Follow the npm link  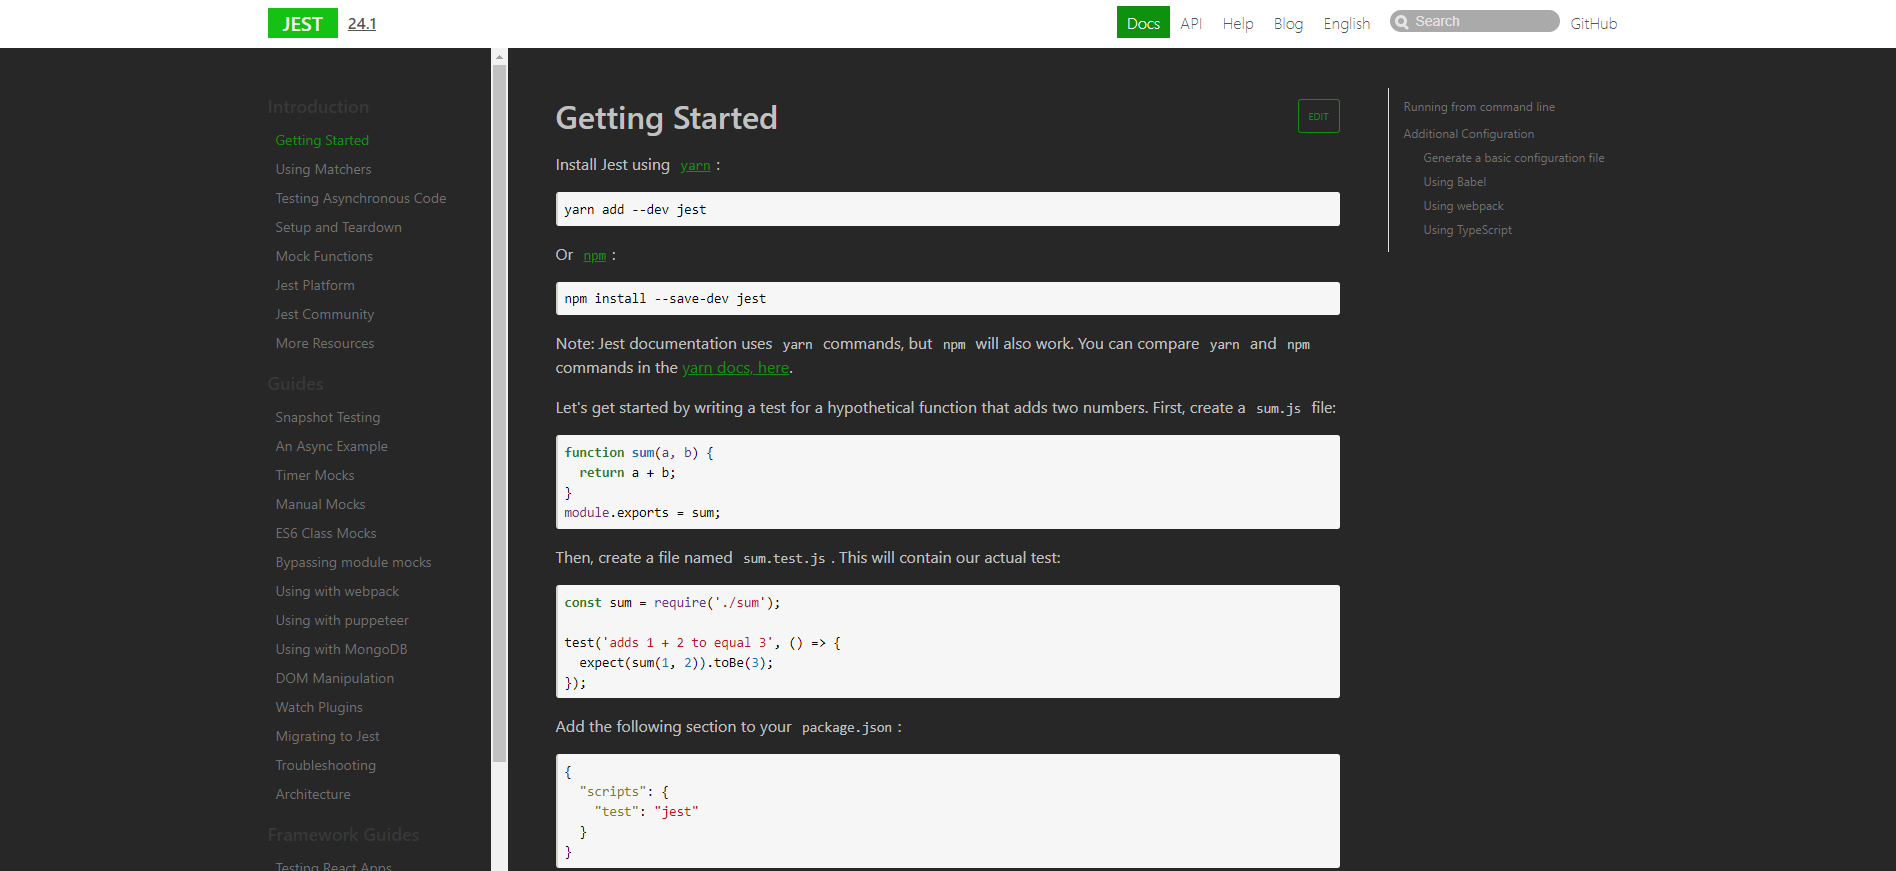click(x=595, y=256)
